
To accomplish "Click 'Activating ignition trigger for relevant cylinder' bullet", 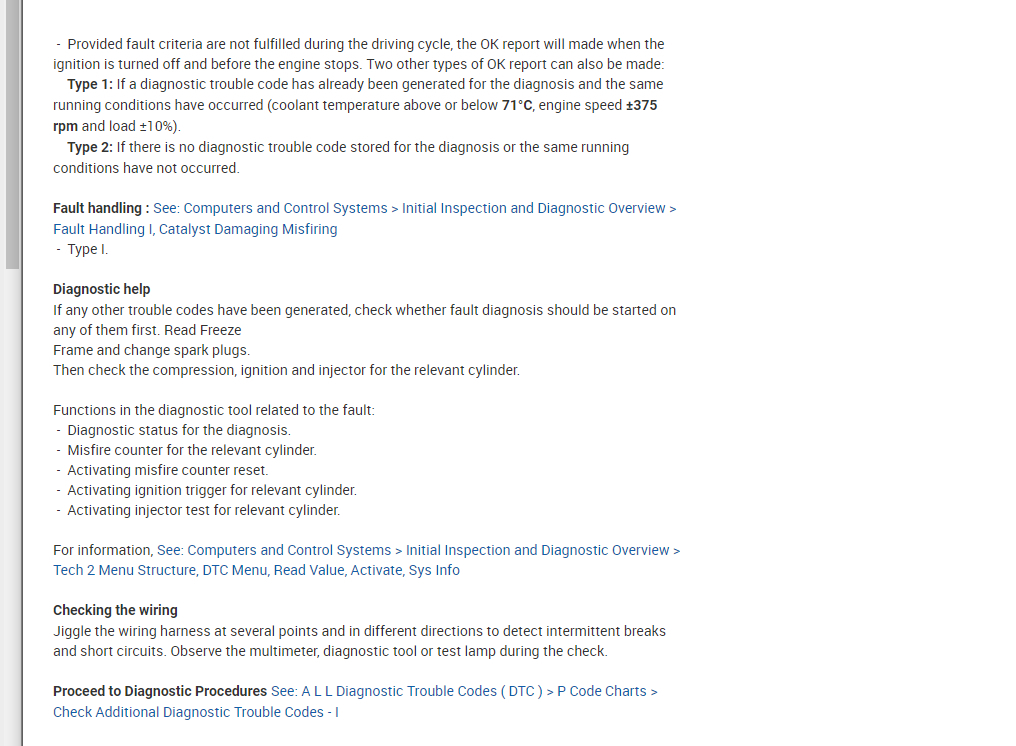I will 211,490.
